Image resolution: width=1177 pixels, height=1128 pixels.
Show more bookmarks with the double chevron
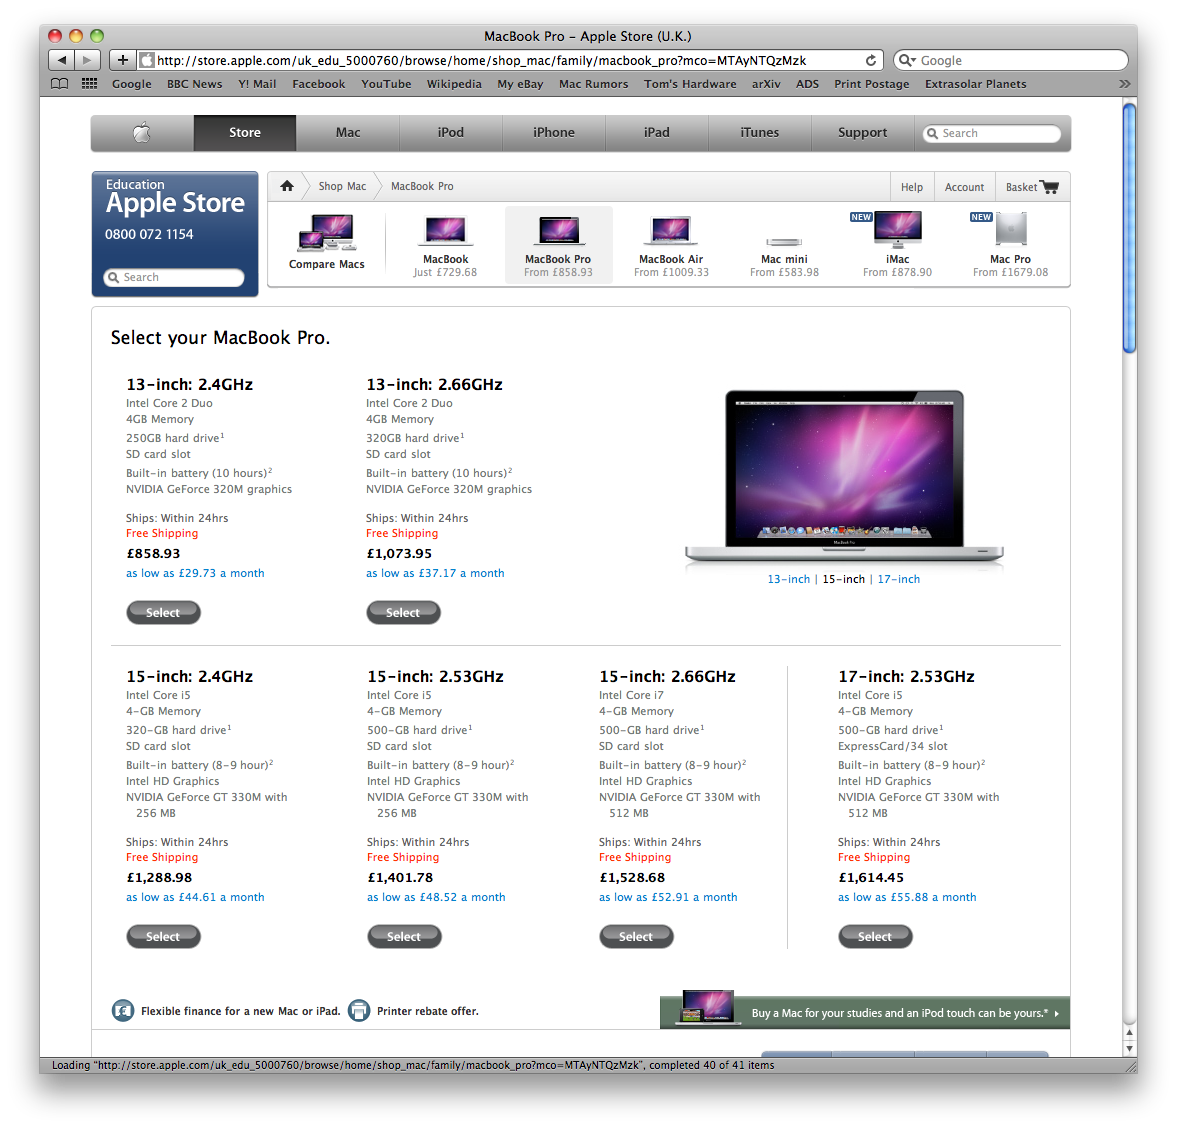[x=1124, y=84]
